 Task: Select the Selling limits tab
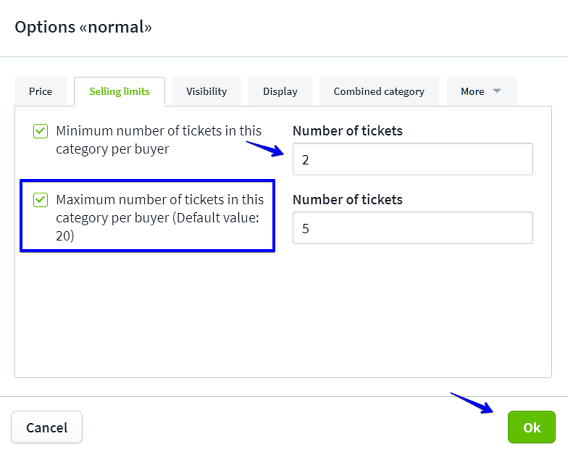coord(120,91)
